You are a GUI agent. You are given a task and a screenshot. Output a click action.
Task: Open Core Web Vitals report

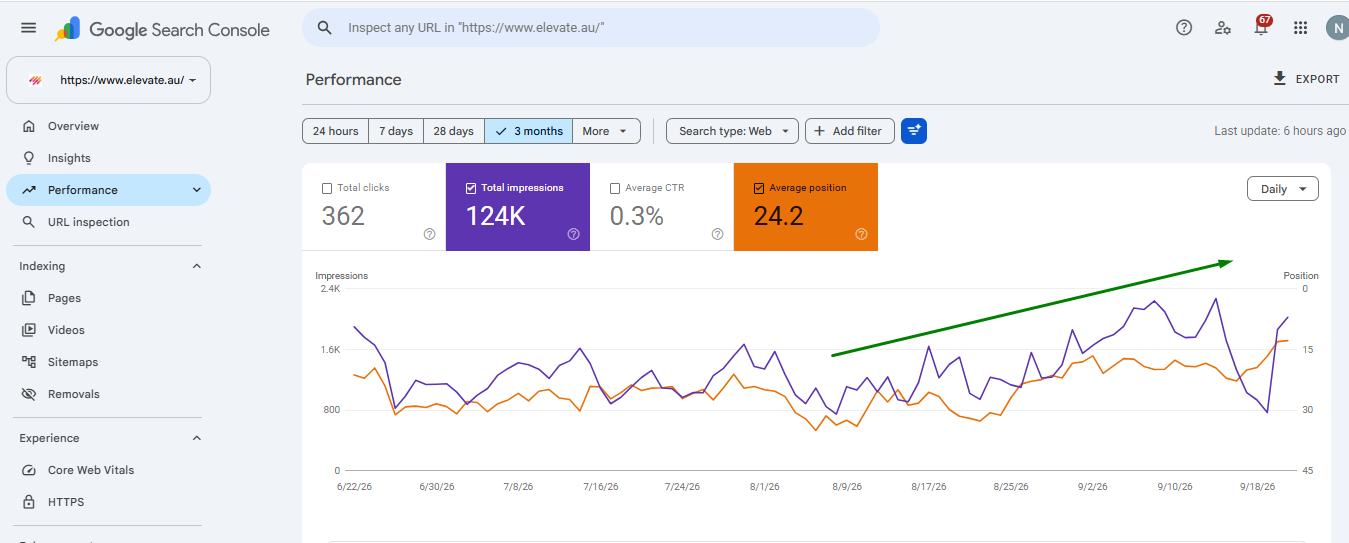pyautogui.click(x=108, y=470)
